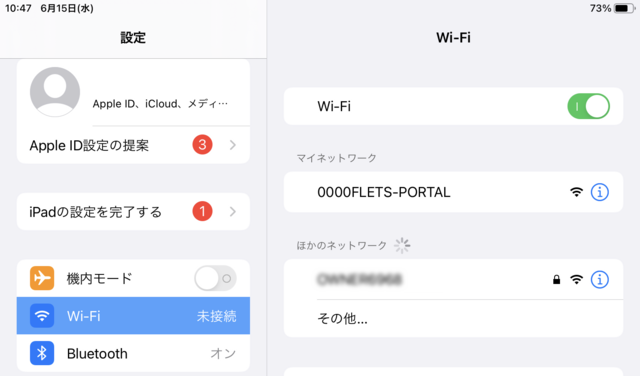Image resolution: width=640 pixels, height=376 pixels.
Task: Turn off the Wi-Fi switch
Action: pos(589,107)
